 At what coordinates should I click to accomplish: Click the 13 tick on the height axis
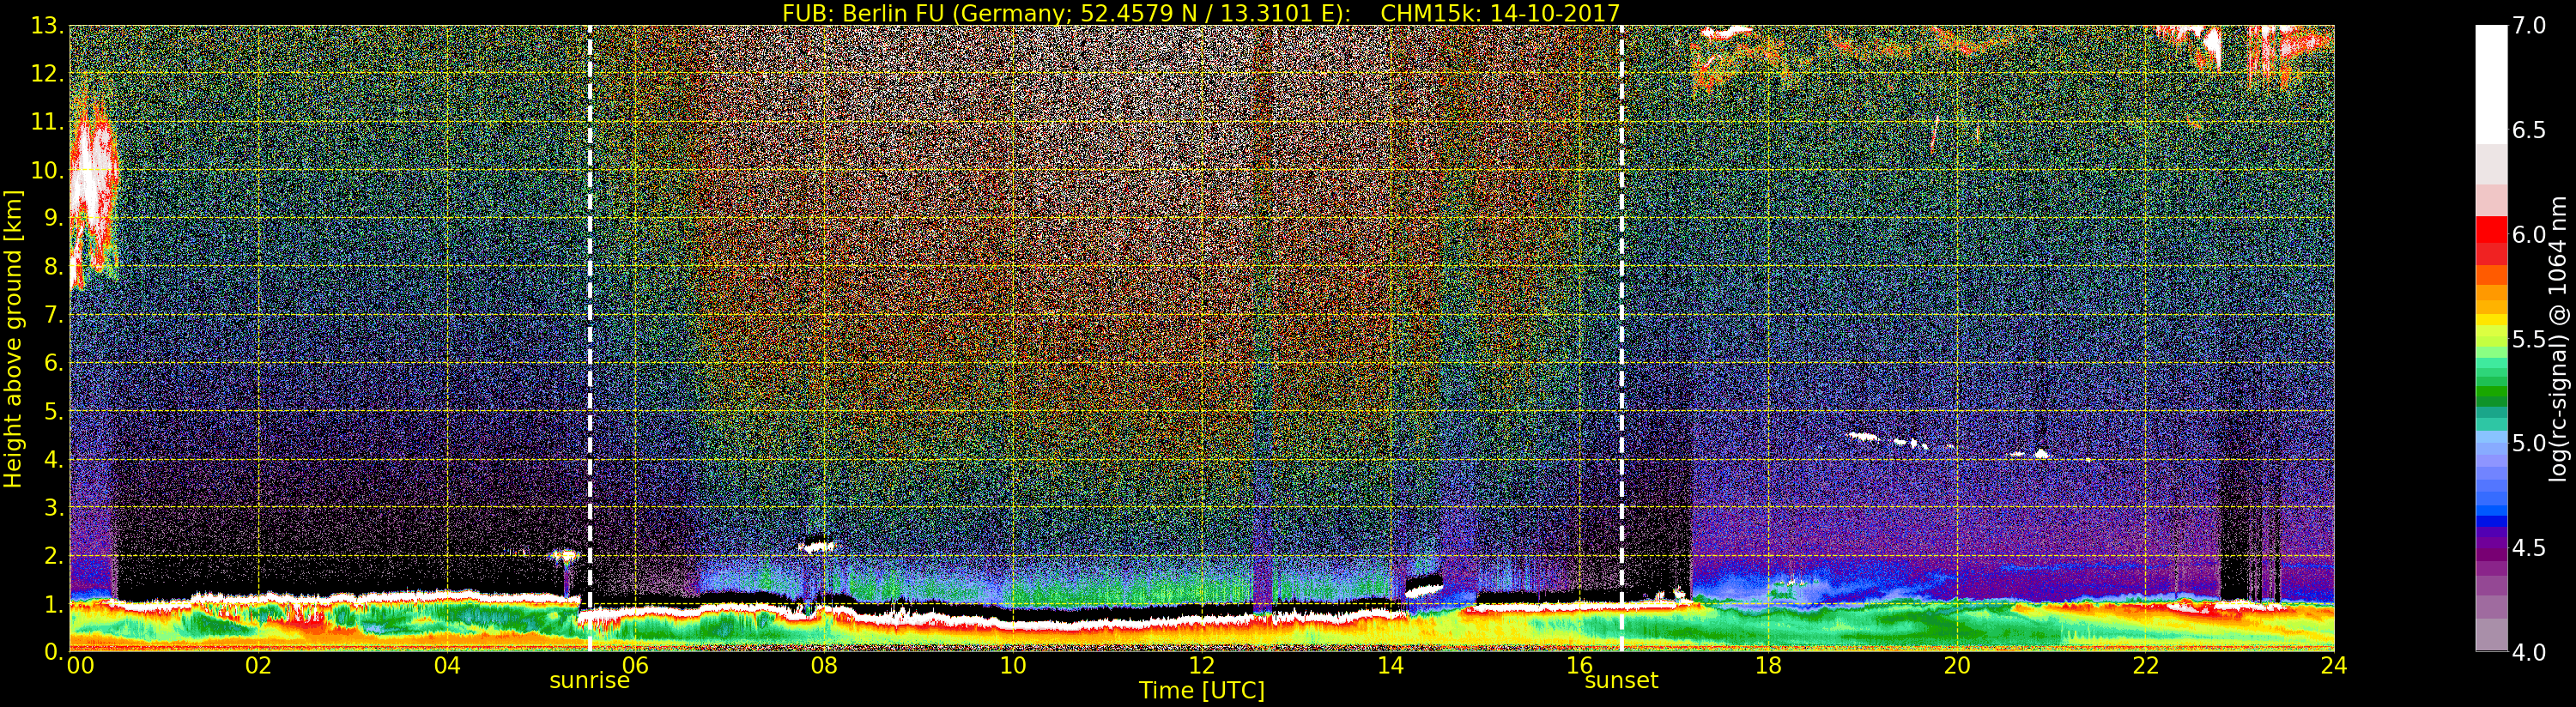point(47,27)
